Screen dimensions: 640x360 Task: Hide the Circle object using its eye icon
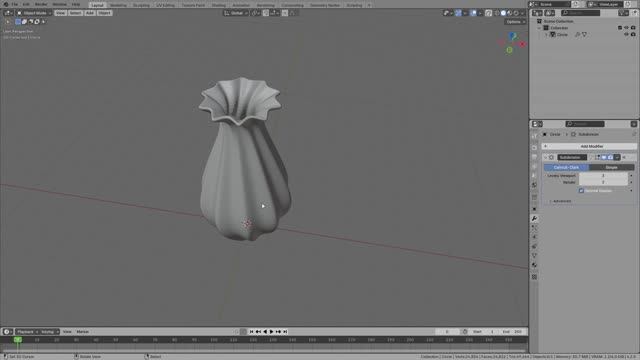coord(627,35)
